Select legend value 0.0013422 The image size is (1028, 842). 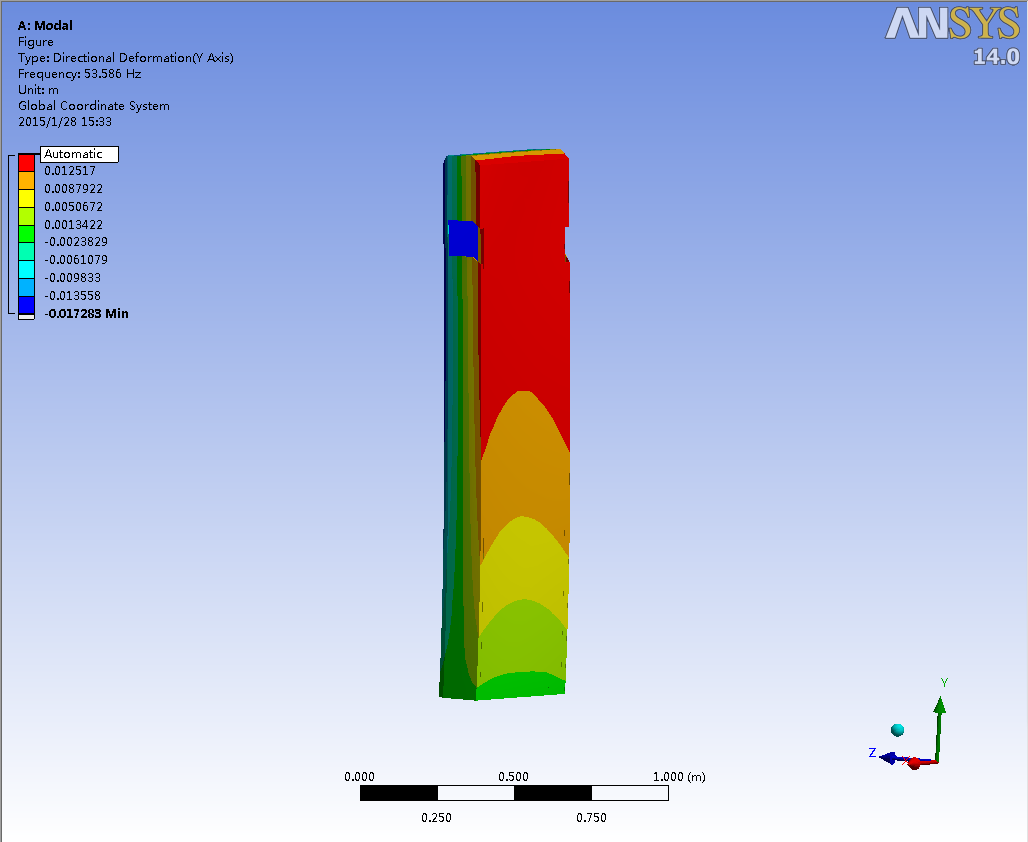(x=73, y=224)
